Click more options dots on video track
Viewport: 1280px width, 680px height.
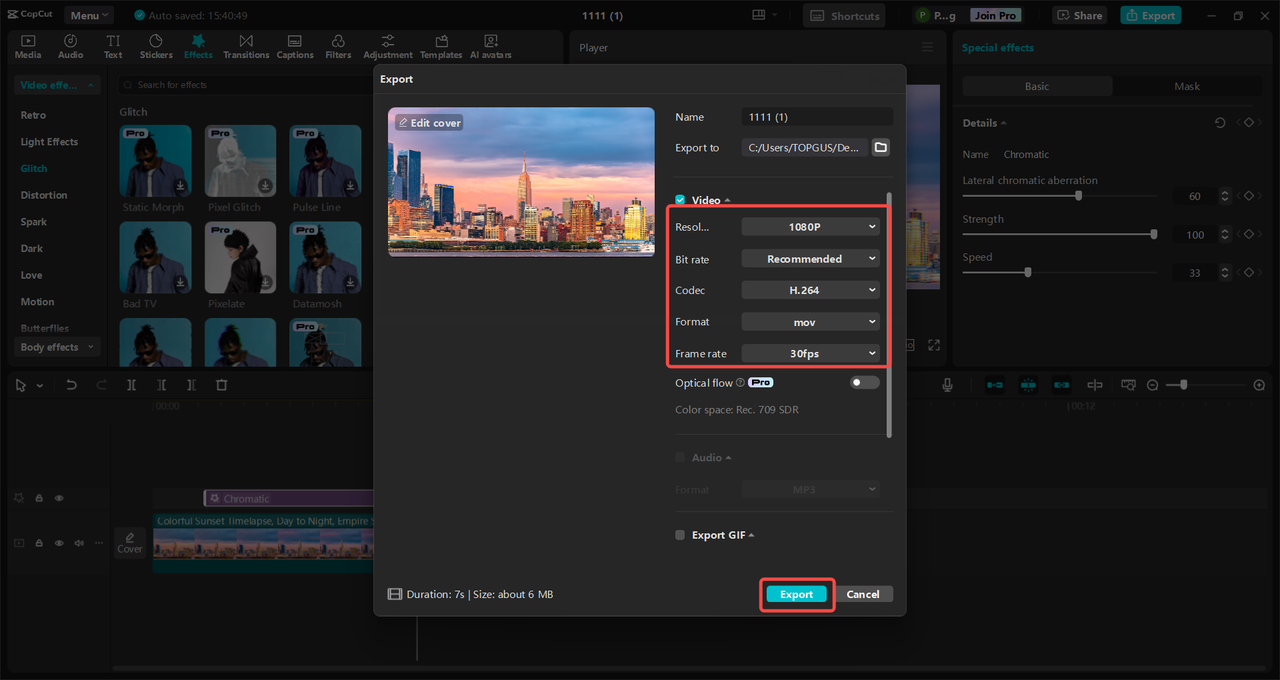pos(98,543)
